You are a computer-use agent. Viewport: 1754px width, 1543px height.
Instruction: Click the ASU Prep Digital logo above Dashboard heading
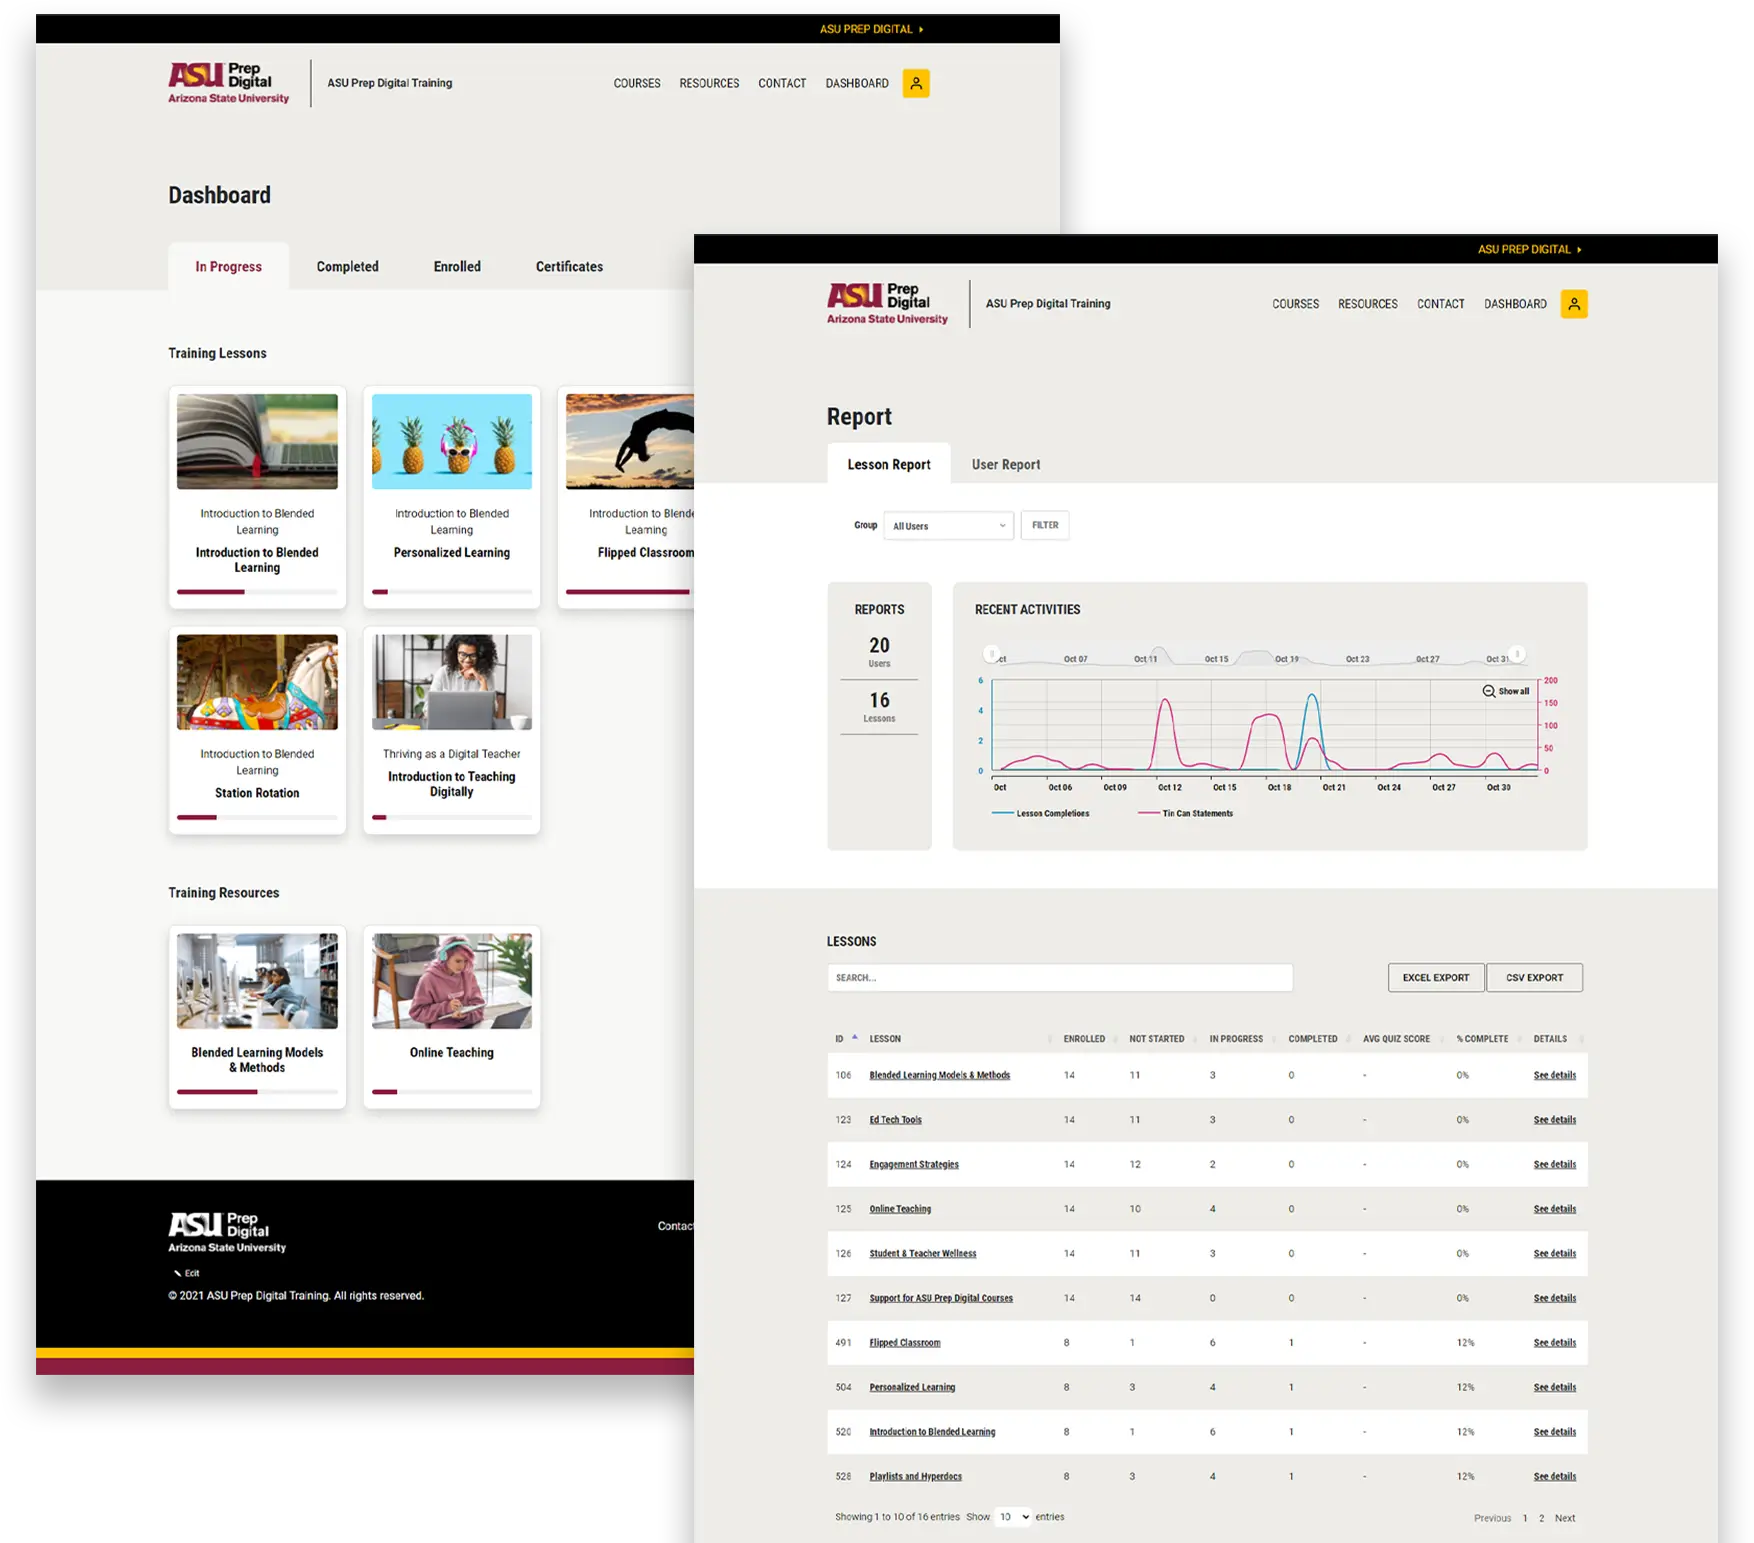coord(228,84)
